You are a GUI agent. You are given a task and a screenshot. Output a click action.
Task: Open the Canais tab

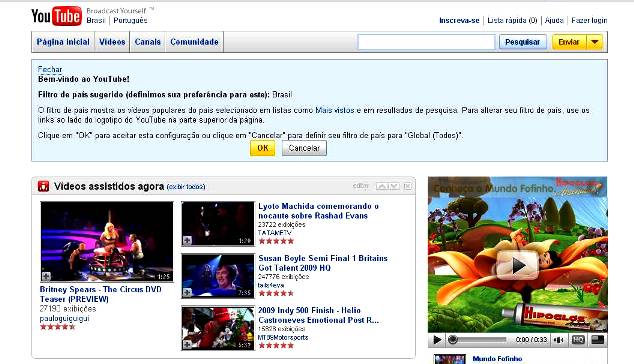coord(148,42)
